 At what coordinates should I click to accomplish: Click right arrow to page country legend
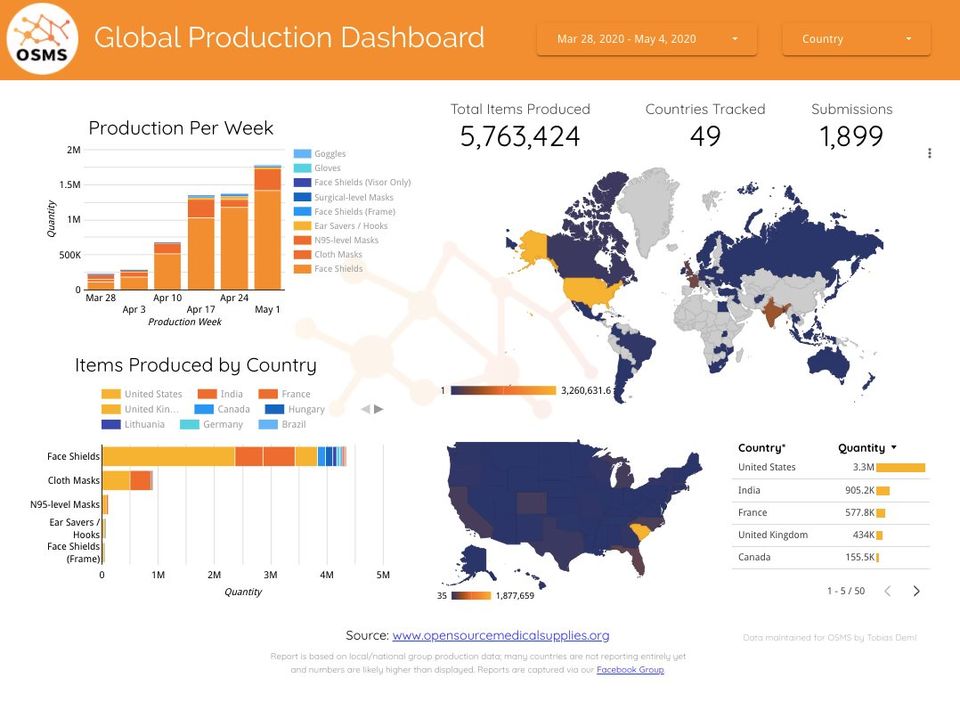[x=380, y=408]
